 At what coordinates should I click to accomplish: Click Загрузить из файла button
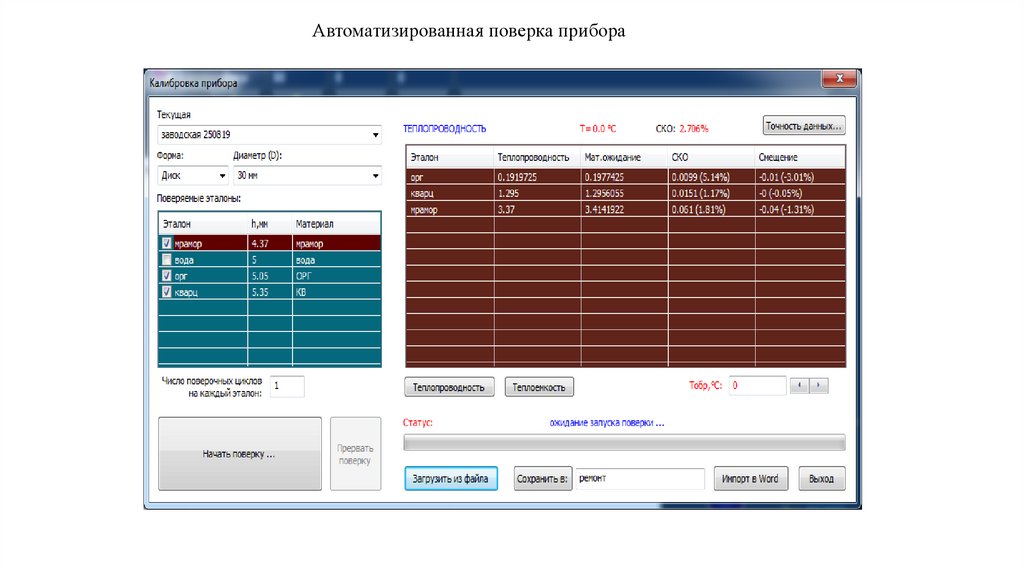450,479
